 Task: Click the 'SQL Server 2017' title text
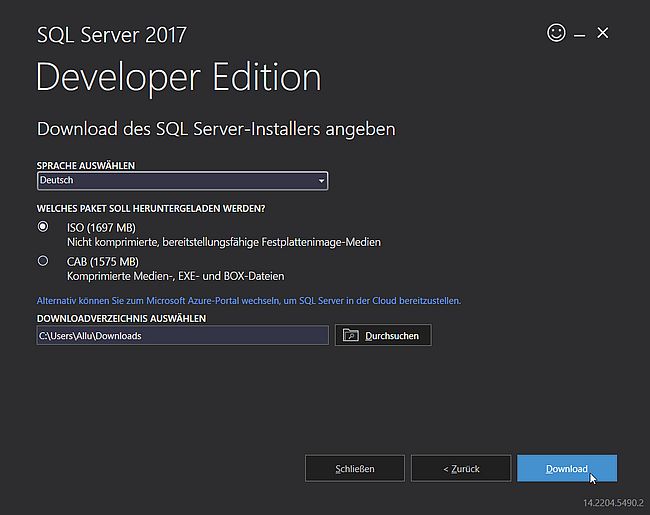(x=112, y=35)
